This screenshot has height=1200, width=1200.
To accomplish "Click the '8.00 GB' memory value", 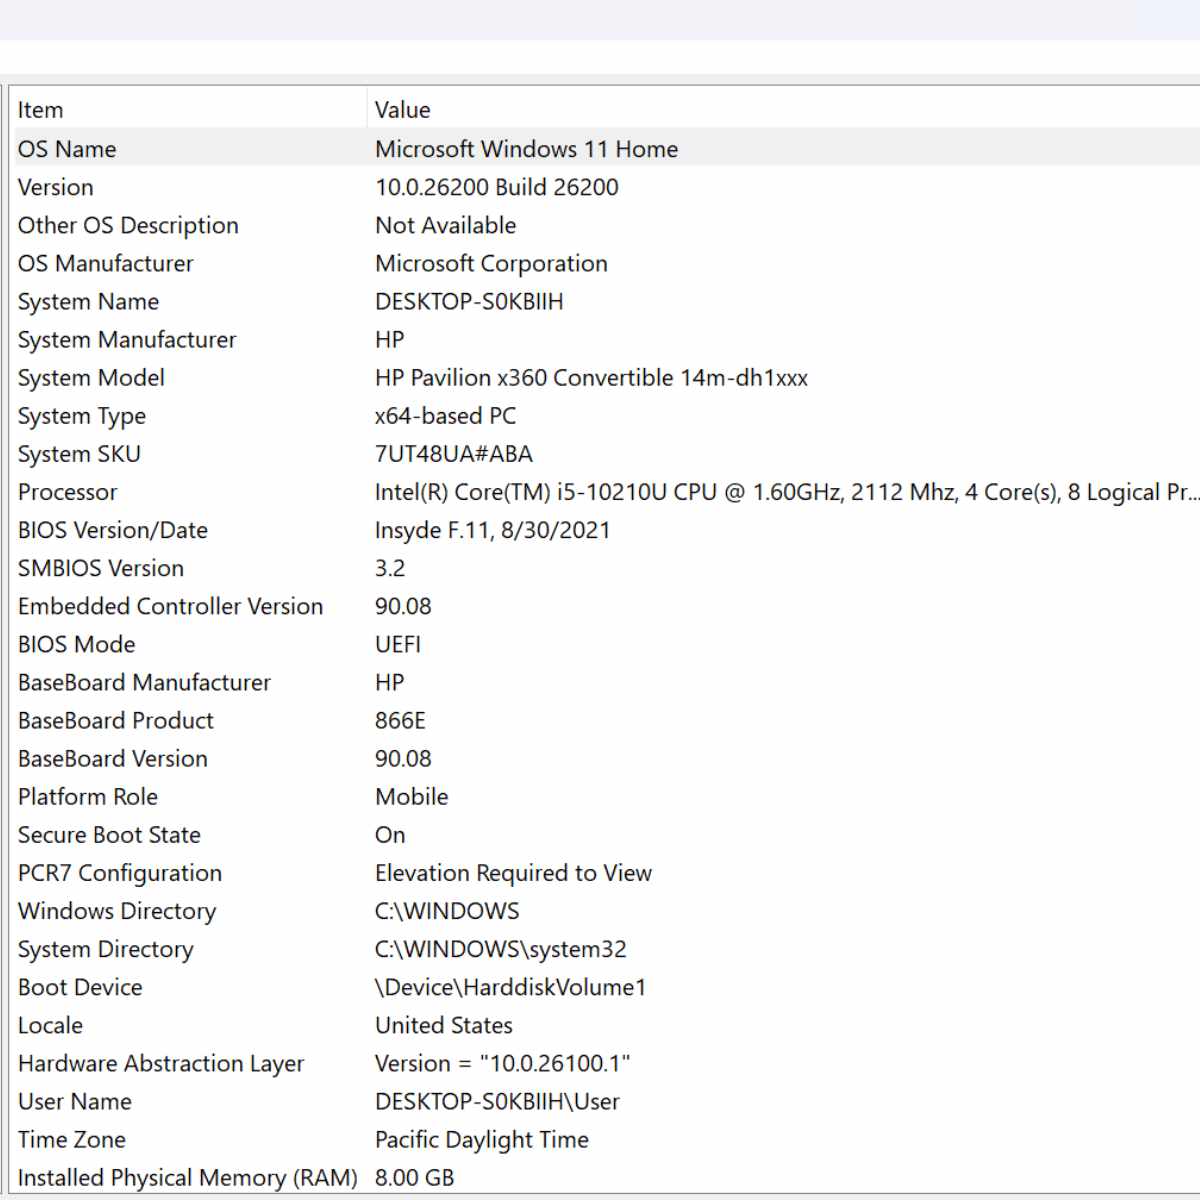I will click(x=414, y=1178).
